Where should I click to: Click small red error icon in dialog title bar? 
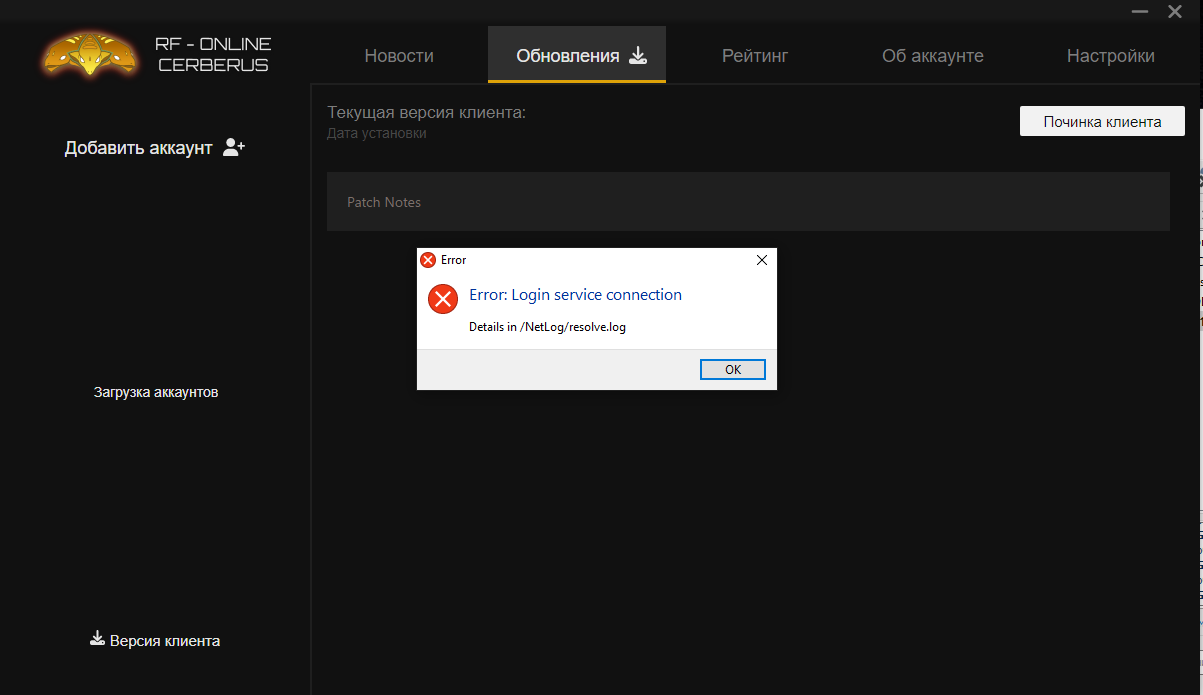click(428, 260)
